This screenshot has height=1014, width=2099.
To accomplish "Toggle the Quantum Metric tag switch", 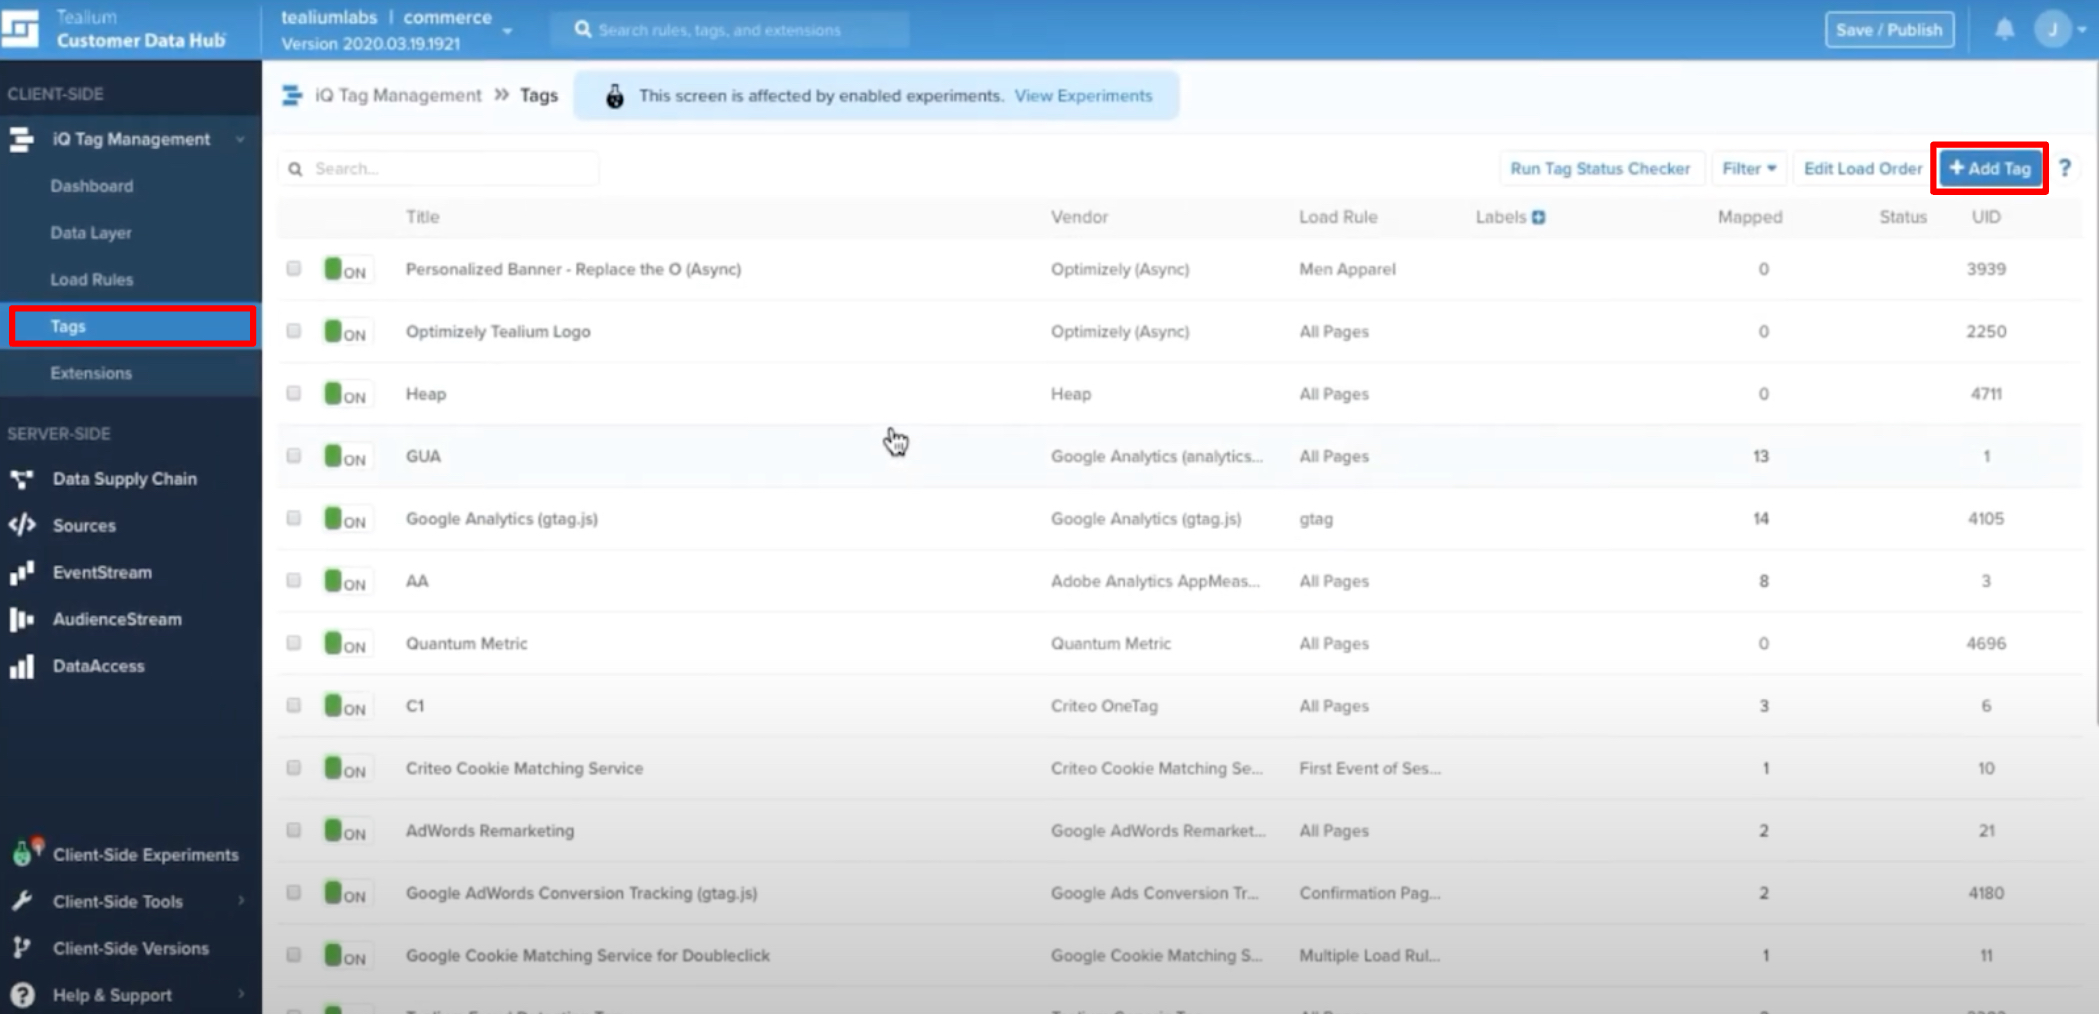I will point(347,643).
